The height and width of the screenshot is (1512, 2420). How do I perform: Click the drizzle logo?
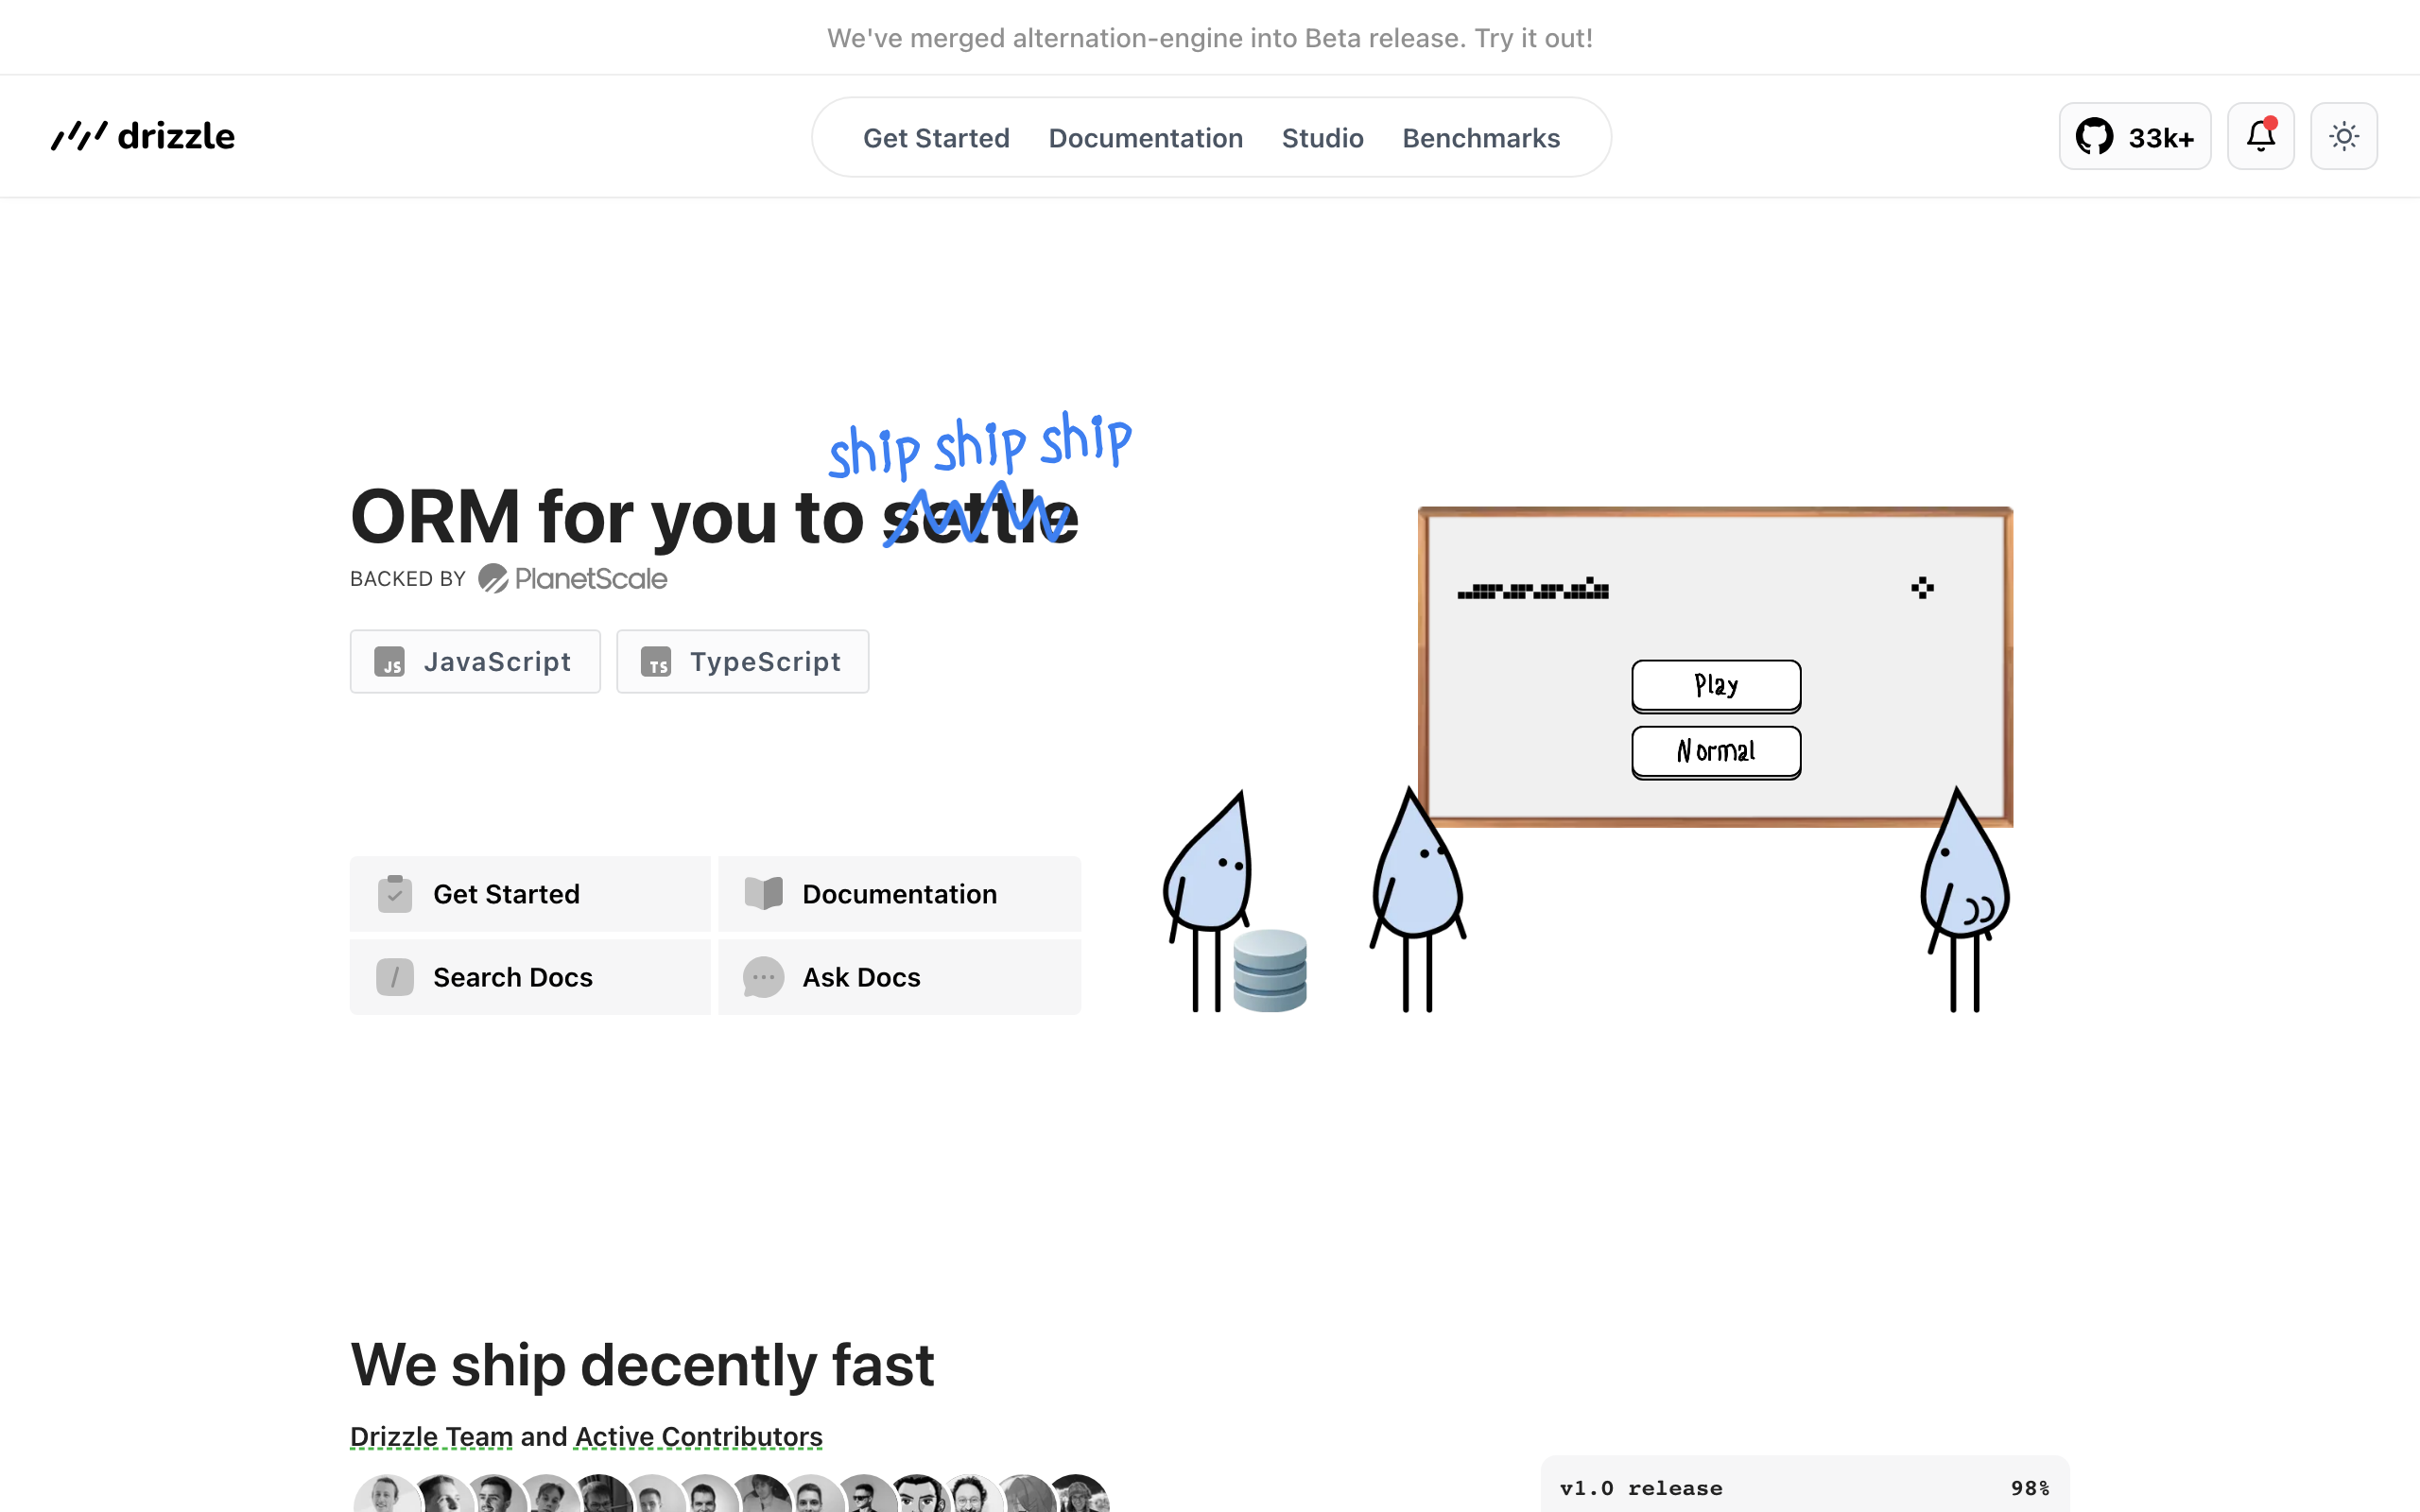143,136
